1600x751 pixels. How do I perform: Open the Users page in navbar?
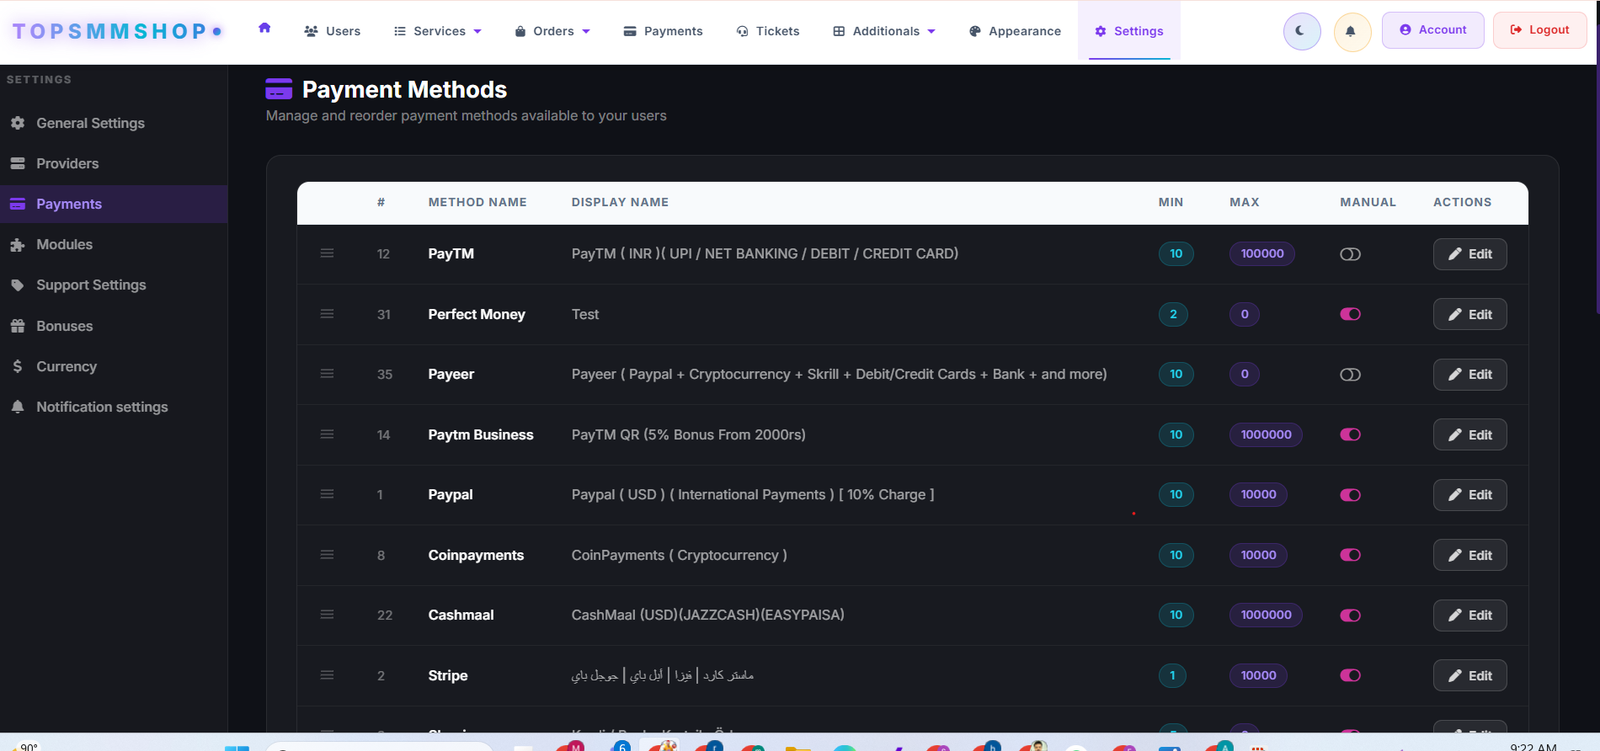[x=332, y=31]
